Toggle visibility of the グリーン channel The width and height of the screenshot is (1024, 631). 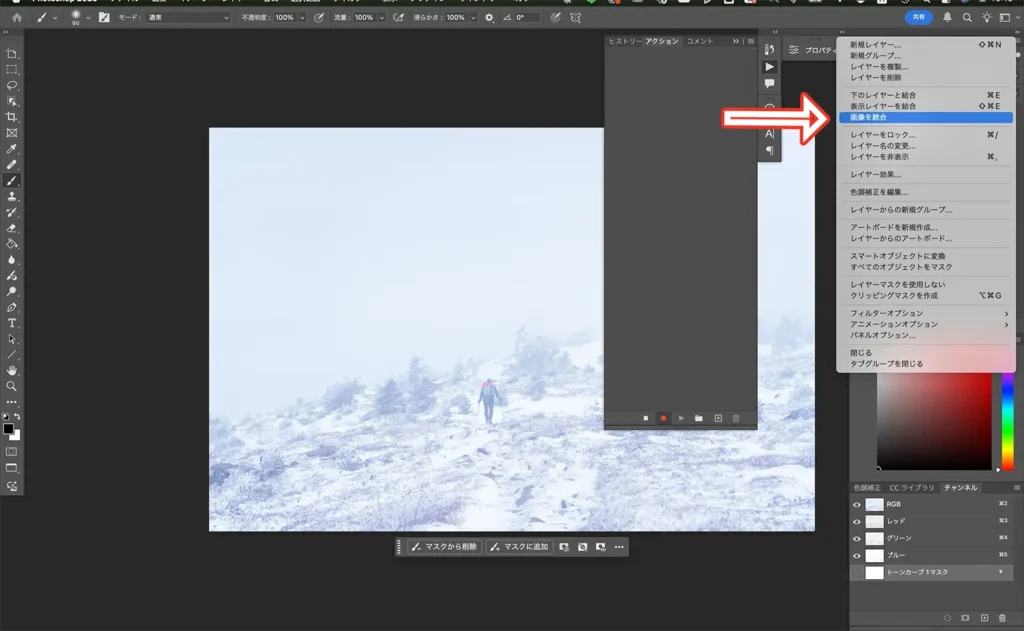[x=856, y=538]
